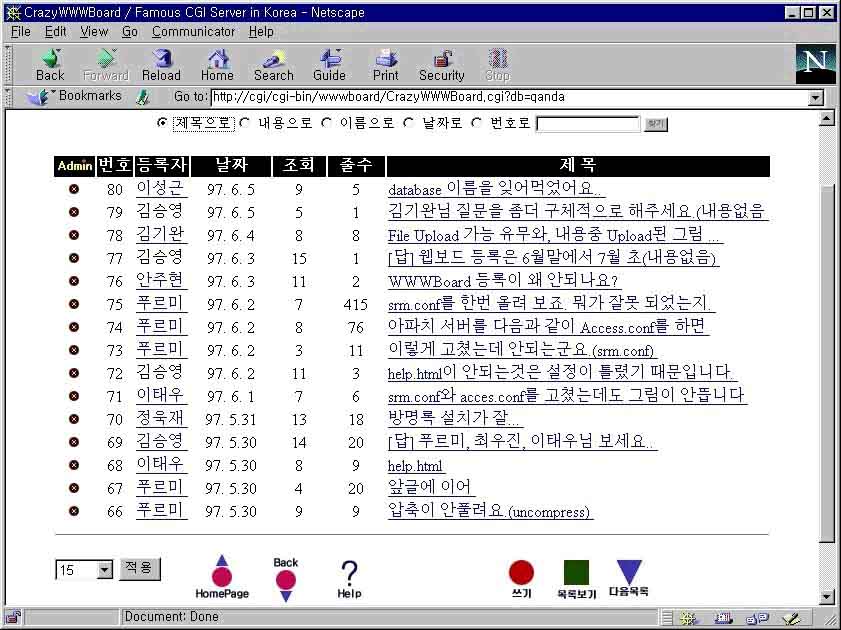Click the blue 다음목록 next list icon

tap(629, 579)
